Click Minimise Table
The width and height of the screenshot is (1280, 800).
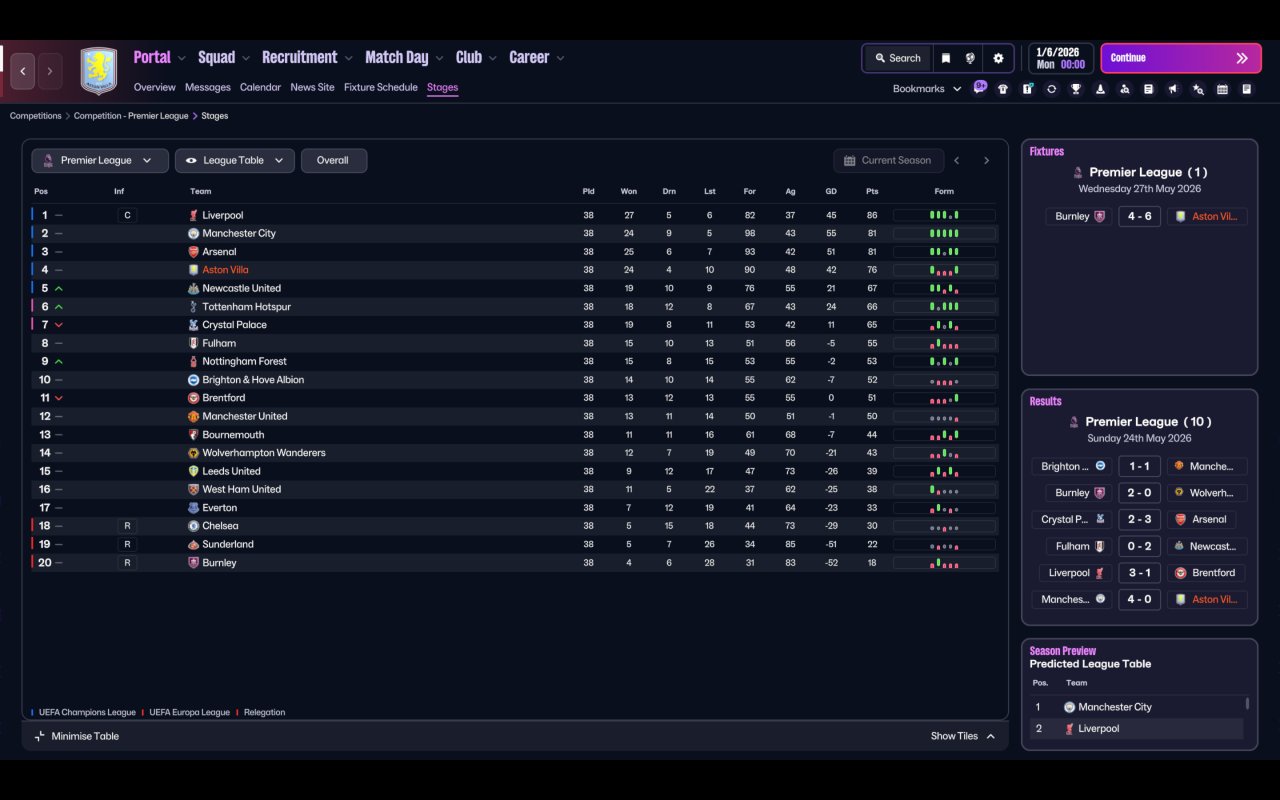point(77,736)
